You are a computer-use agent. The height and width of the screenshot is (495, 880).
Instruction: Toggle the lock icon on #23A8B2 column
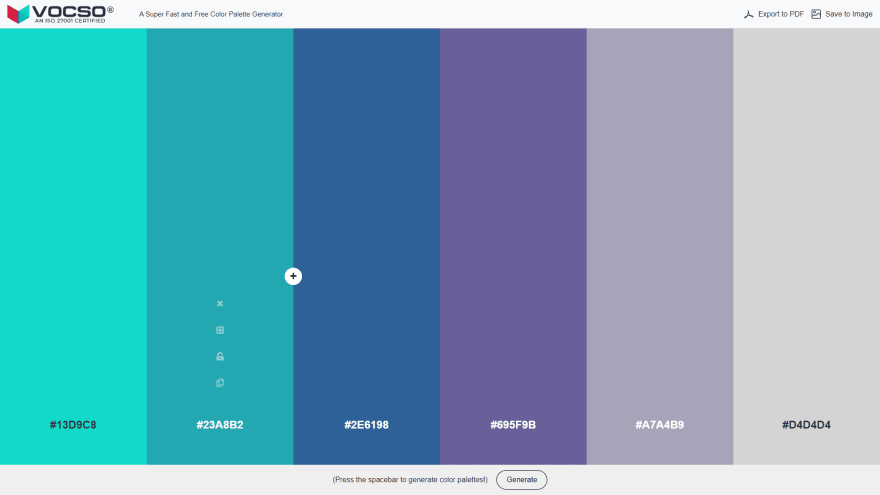point(220,356)
